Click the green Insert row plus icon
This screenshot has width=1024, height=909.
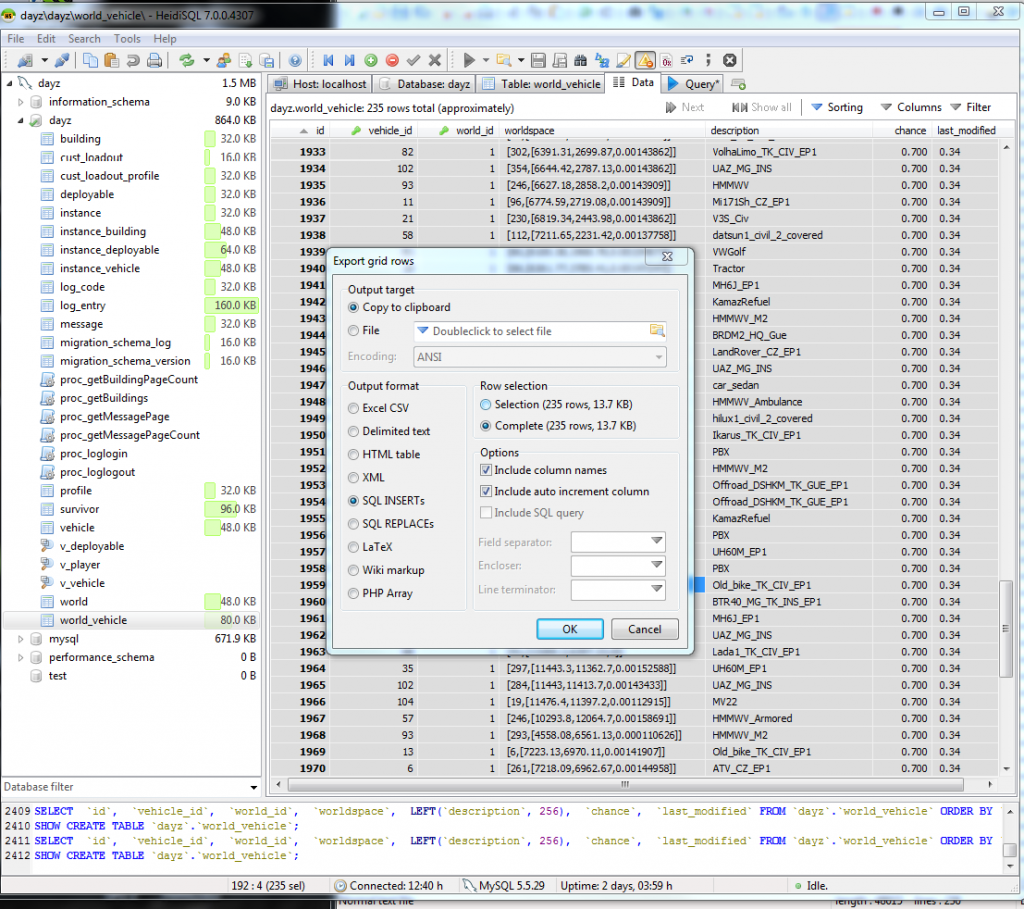tap(371, 61)
